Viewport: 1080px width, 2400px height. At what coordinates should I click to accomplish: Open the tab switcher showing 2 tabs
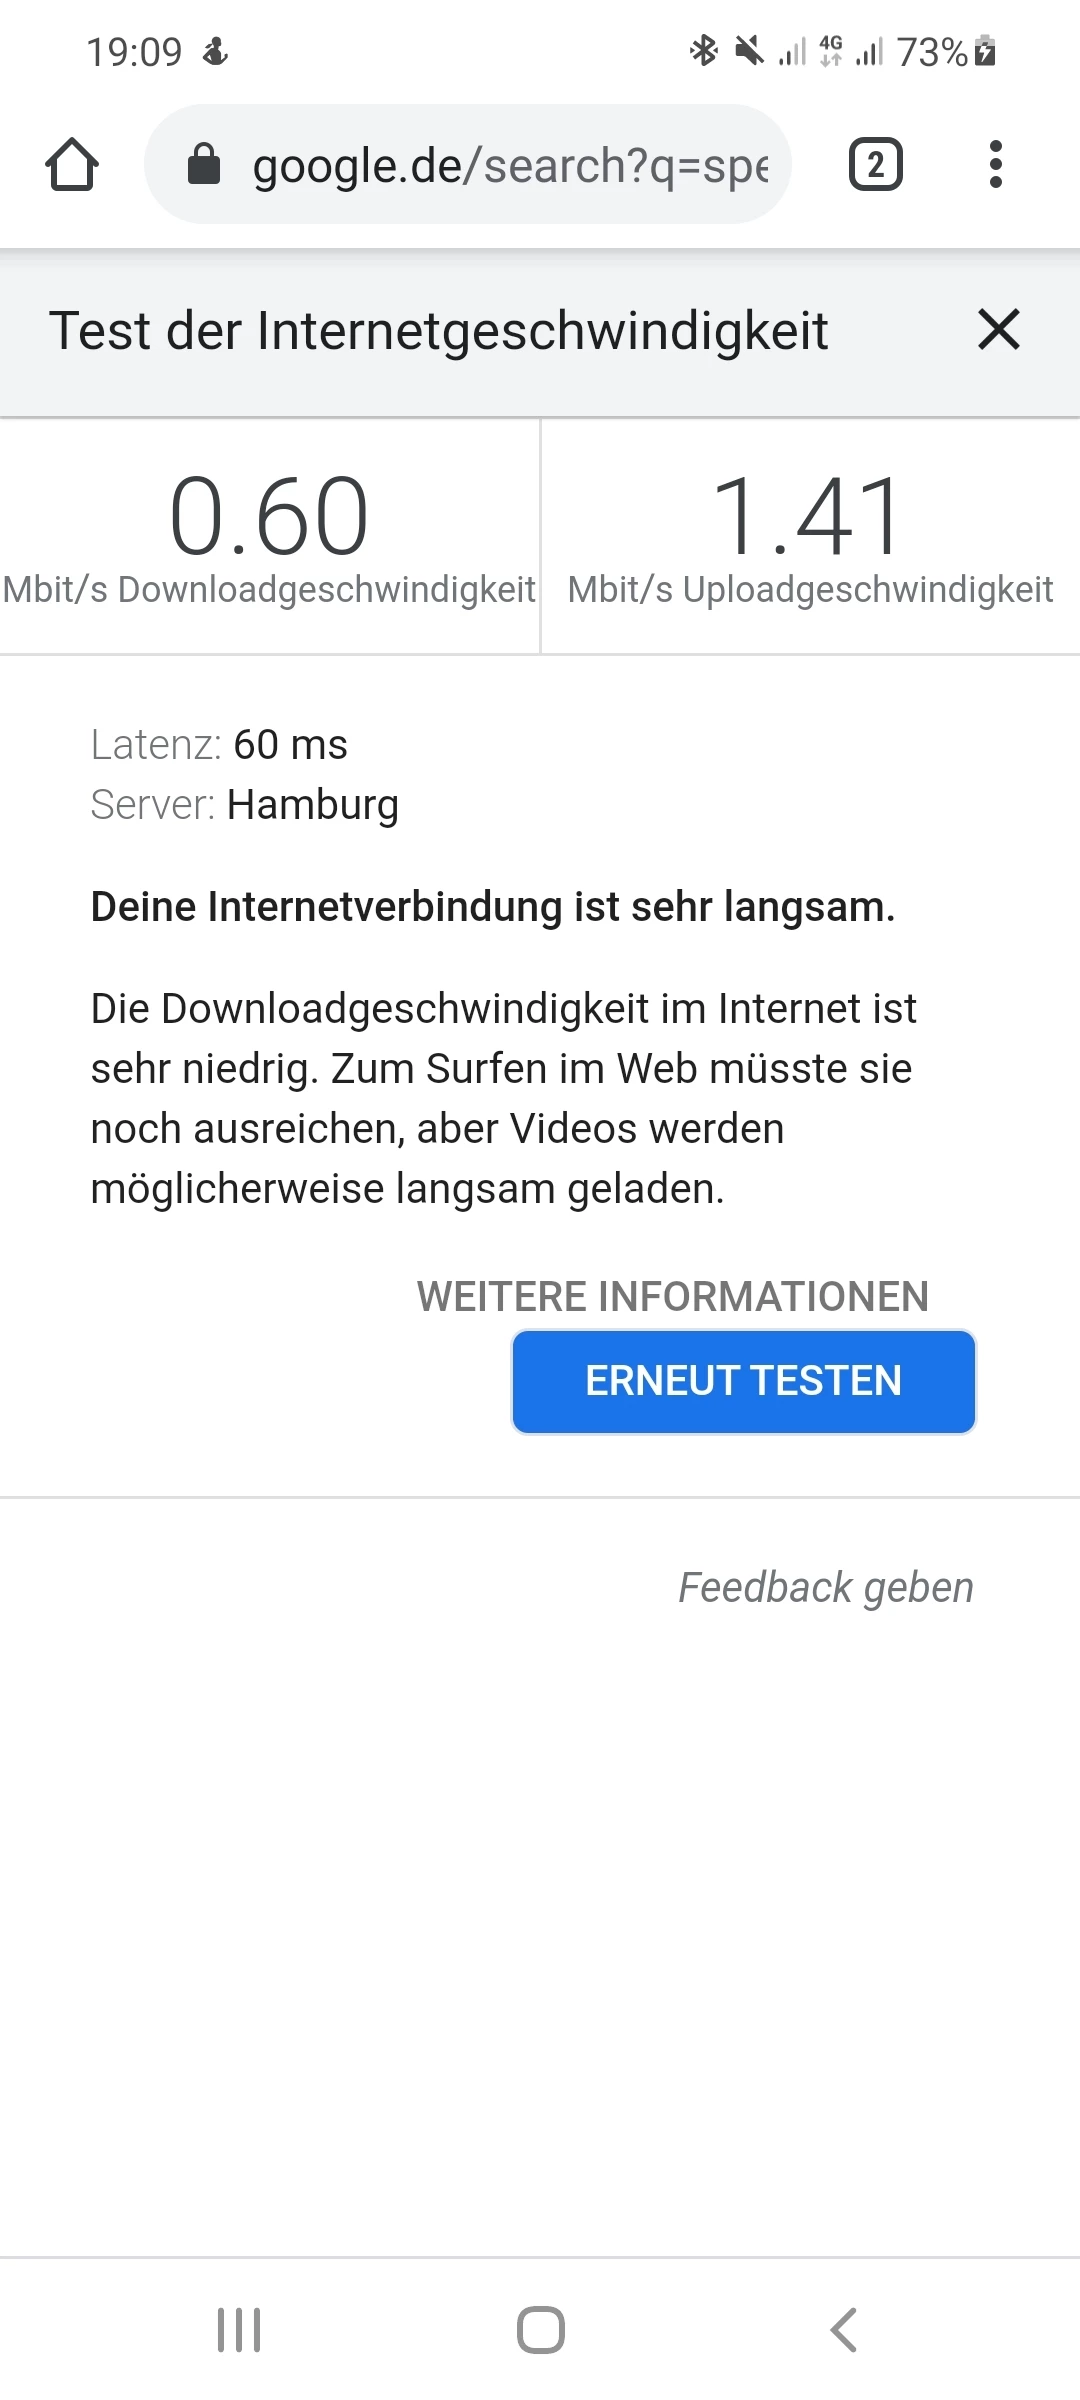(x=876, y=165)
